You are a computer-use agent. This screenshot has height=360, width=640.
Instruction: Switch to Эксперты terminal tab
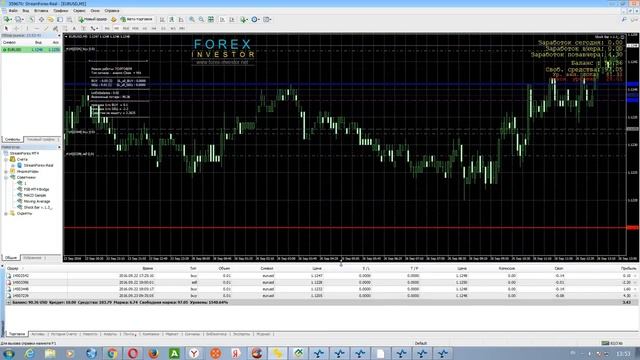coord(241,334)
